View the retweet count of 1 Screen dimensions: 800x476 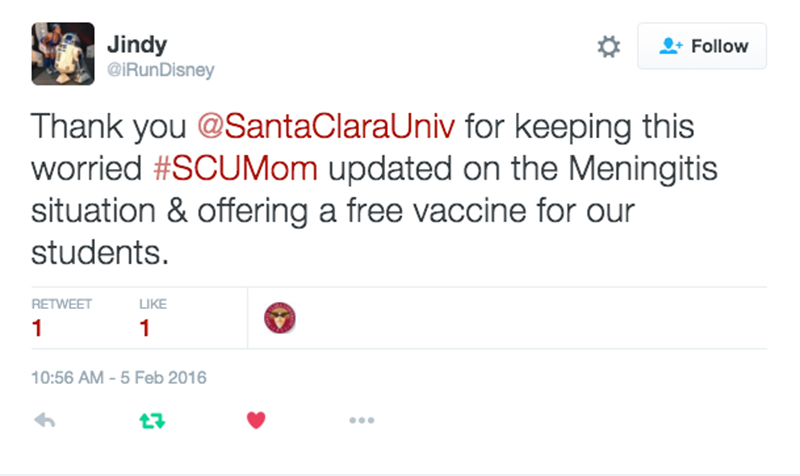37,328
